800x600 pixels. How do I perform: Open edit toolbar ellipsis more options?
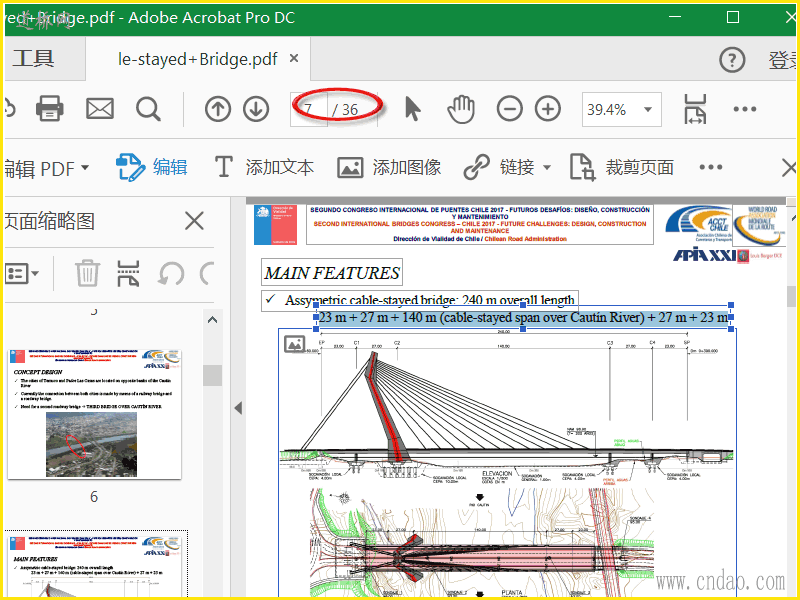pyautogui.click(x=711, y=167)
